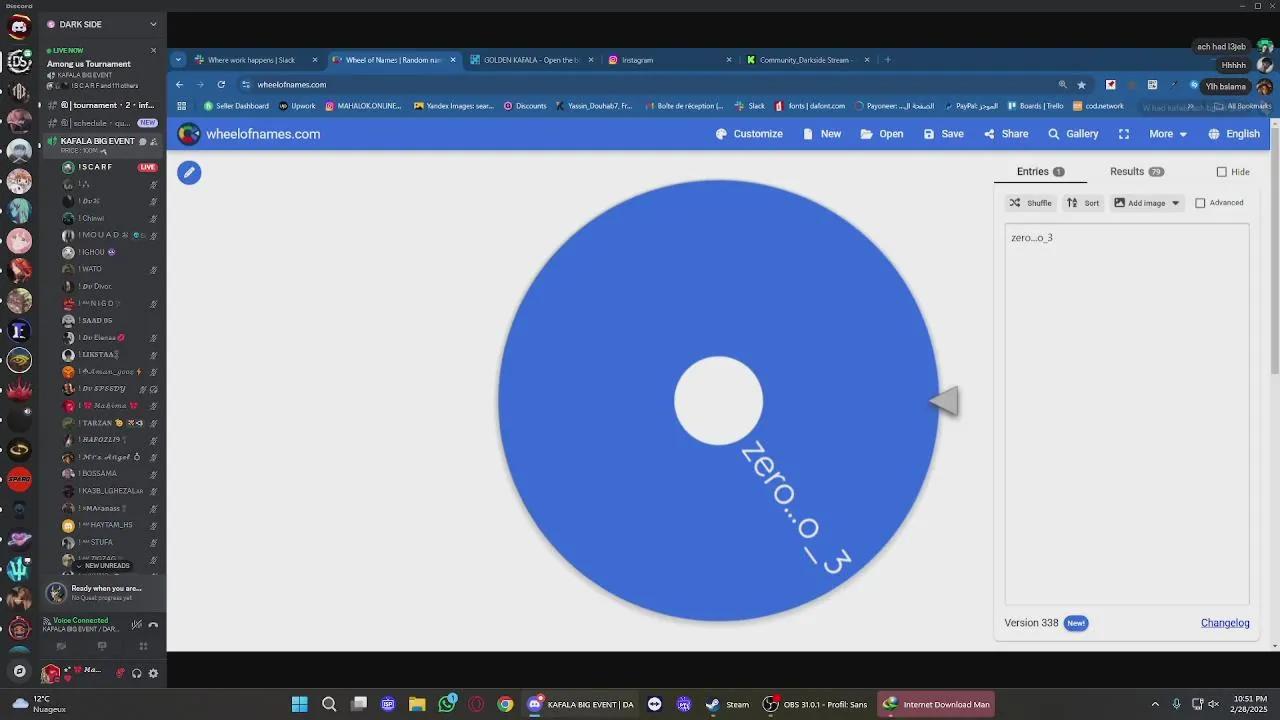Open the Customize wheel options
The image size is (1280, 720).
pyautogui.click(x=749, y=134)
